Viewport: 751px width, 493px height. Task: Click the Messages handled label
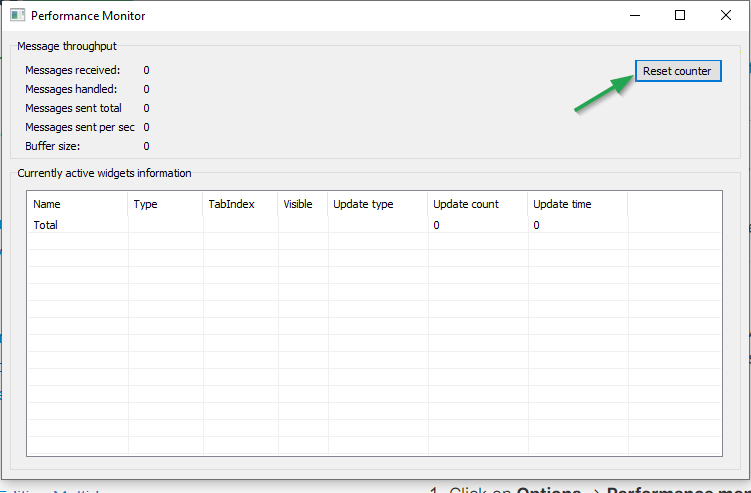click(x=71, y=89)
